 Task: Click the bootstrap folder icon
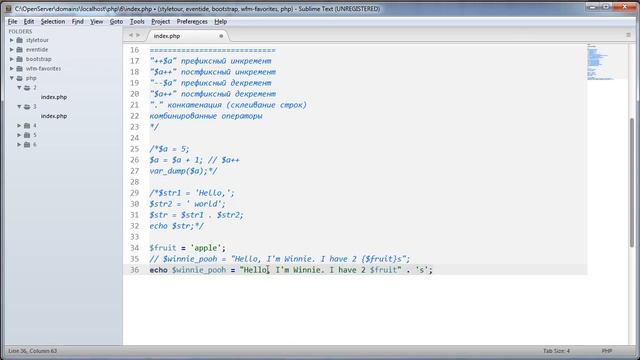point(20,59)
